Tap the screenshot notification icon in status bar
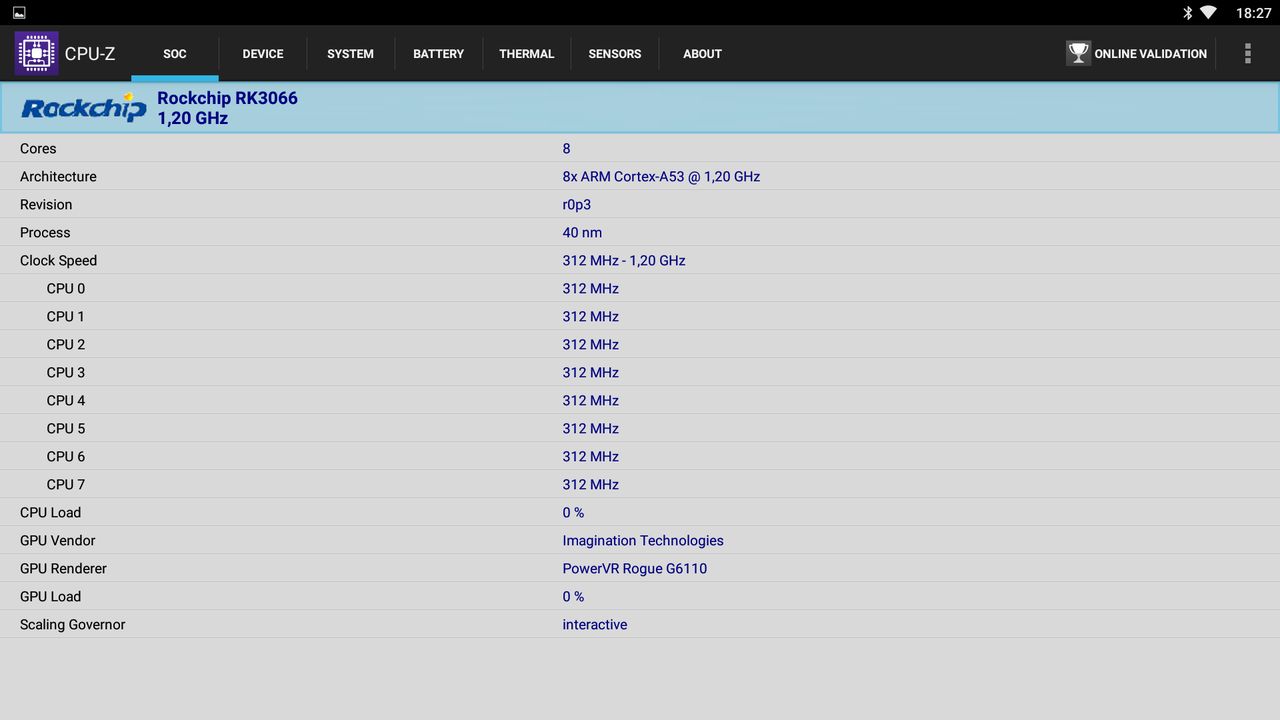This screenshot has height=720, width=1280. 19,13
